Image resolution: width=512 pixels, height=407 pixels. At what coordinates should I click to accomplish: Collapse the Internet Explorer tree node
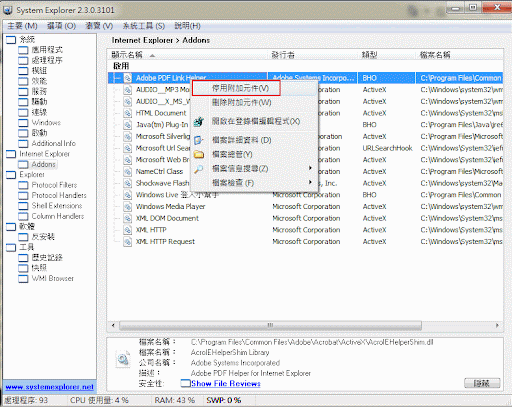tap(11, 154)
